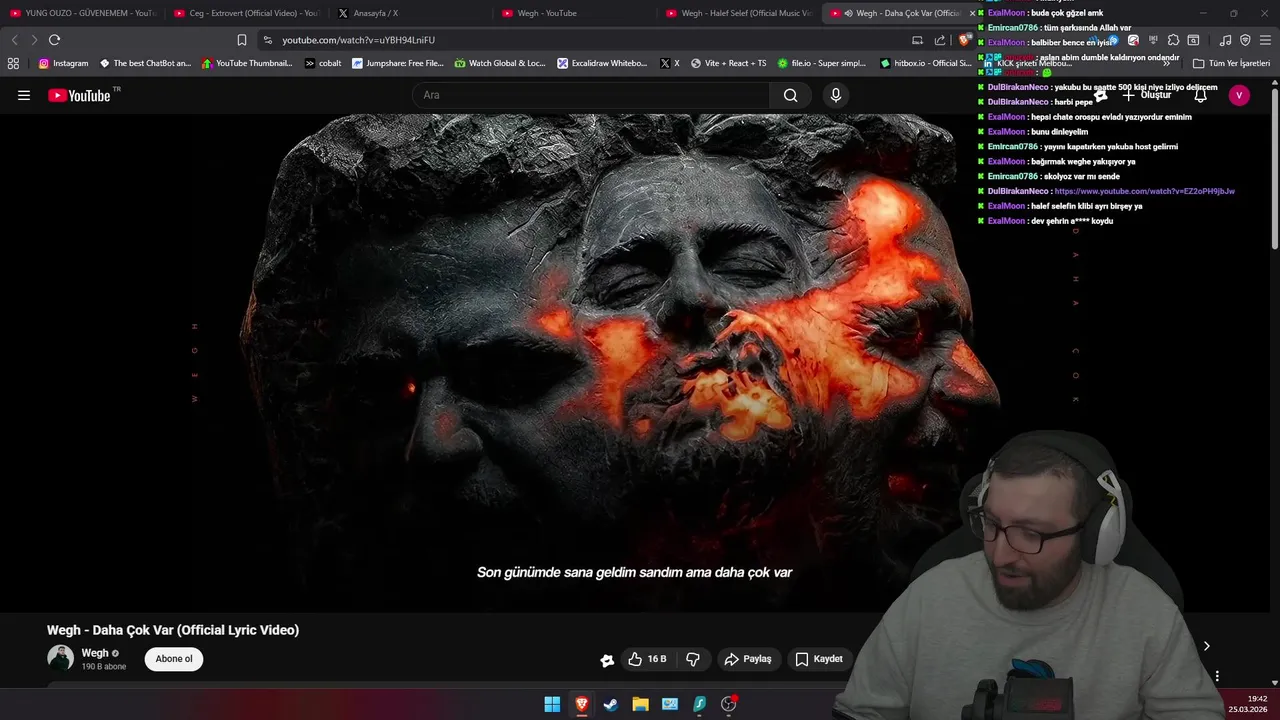Open 'file.io - Super simpl...' bookmark
Image resolution: width=1280 pixels, height=720 pixels.
(822, 63)
